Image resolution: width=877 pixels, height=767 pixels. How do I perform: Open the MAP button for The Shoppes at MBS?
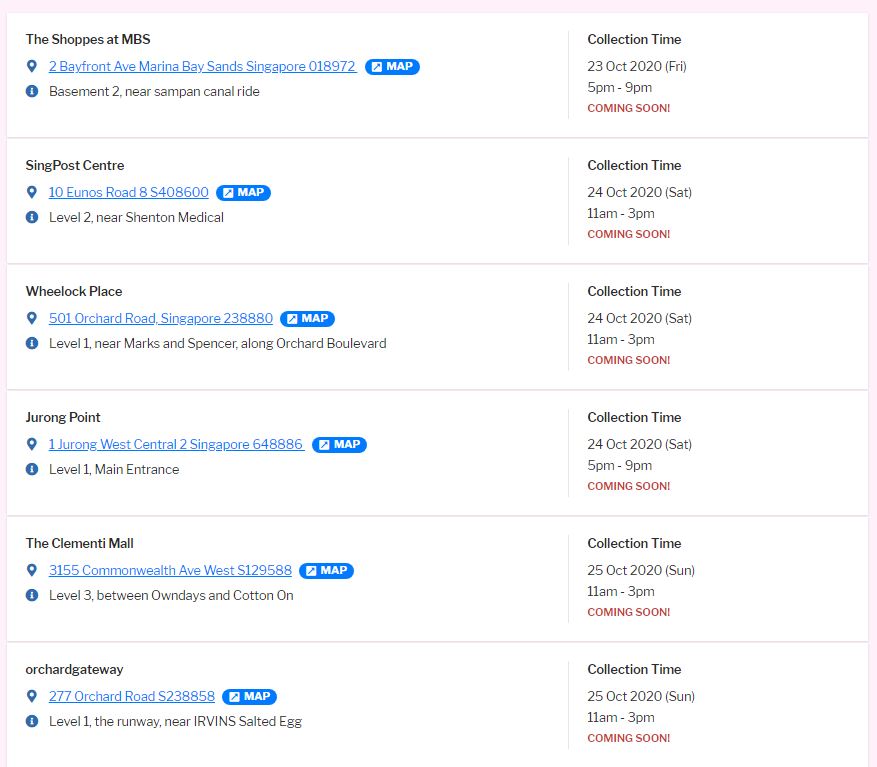392,67
